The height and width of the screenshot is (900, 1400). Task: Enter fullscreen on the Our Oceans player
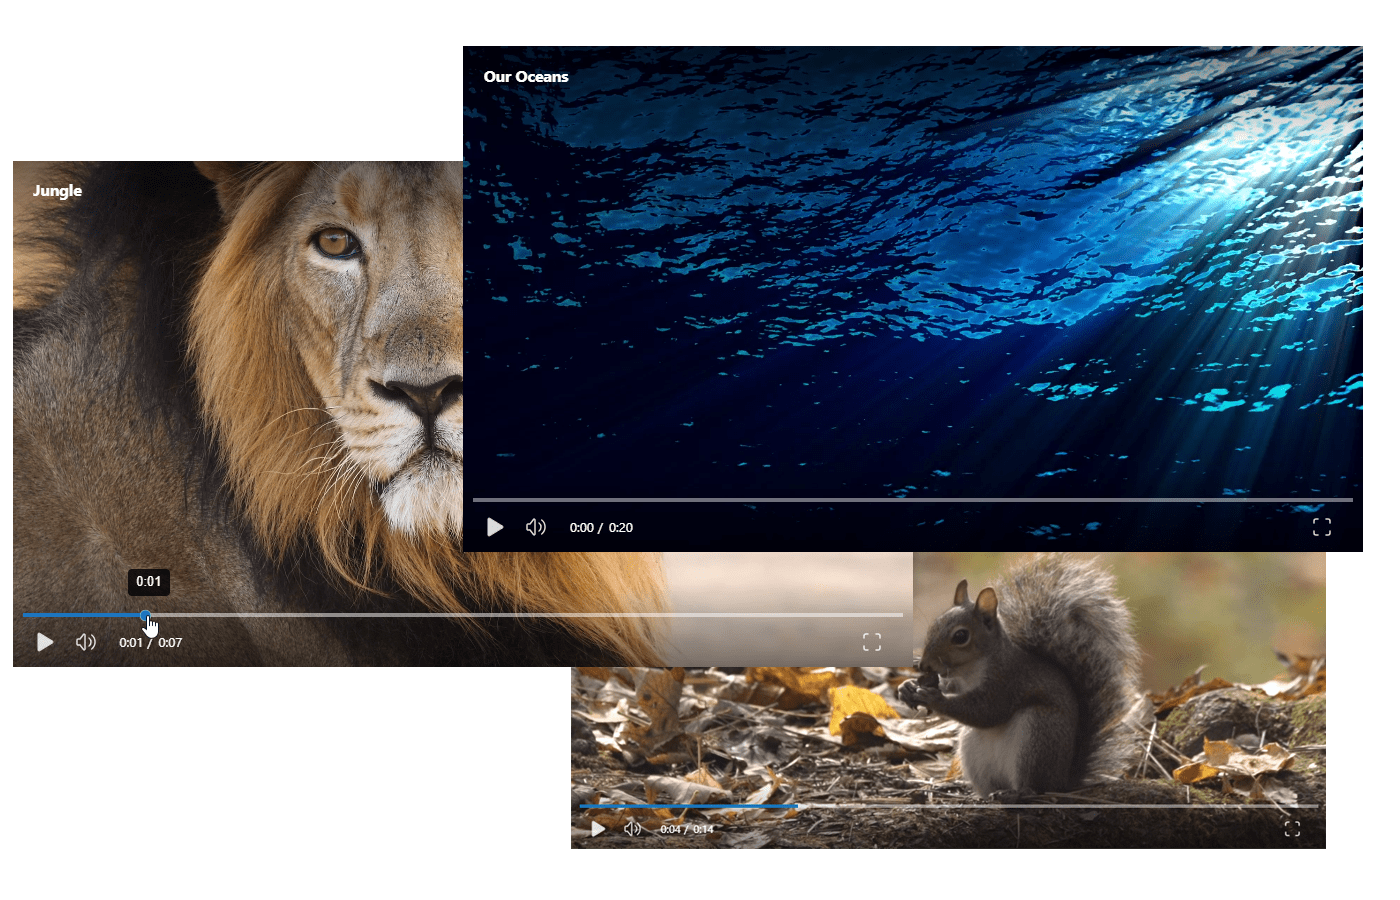[1322, 527]
